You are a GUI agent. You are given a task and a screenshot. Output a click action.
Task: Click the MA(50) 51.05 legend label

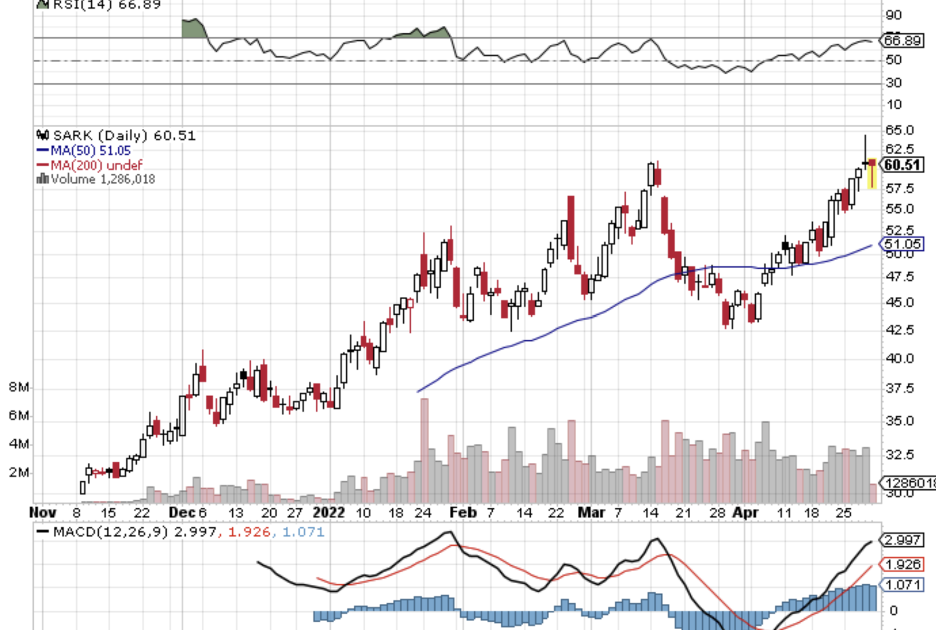pyautogui.click(x=92, y=150)
